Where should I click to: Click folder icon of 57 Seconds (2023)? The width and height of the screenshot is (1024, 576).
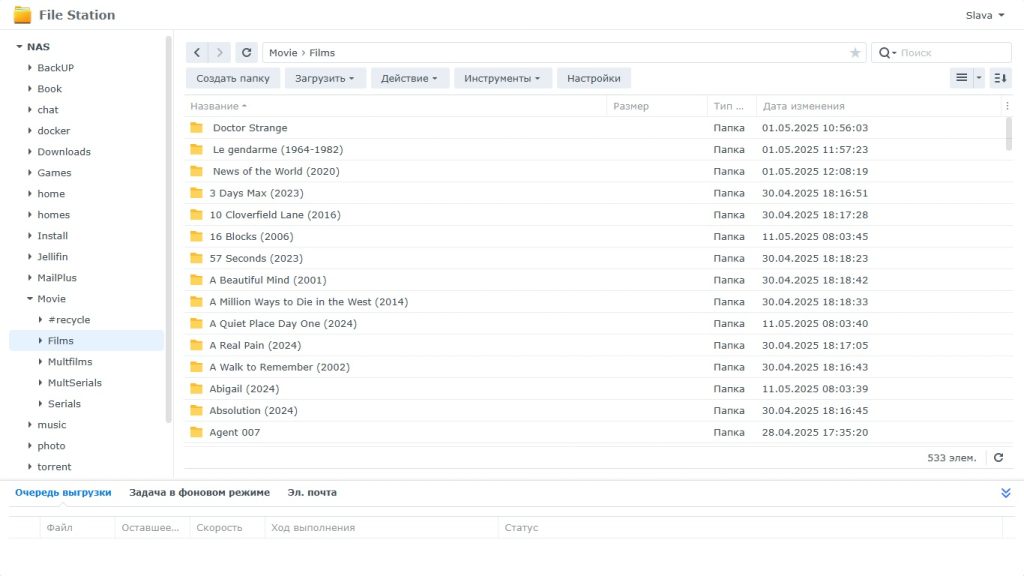pyautogui.click(x=197, y=258)
